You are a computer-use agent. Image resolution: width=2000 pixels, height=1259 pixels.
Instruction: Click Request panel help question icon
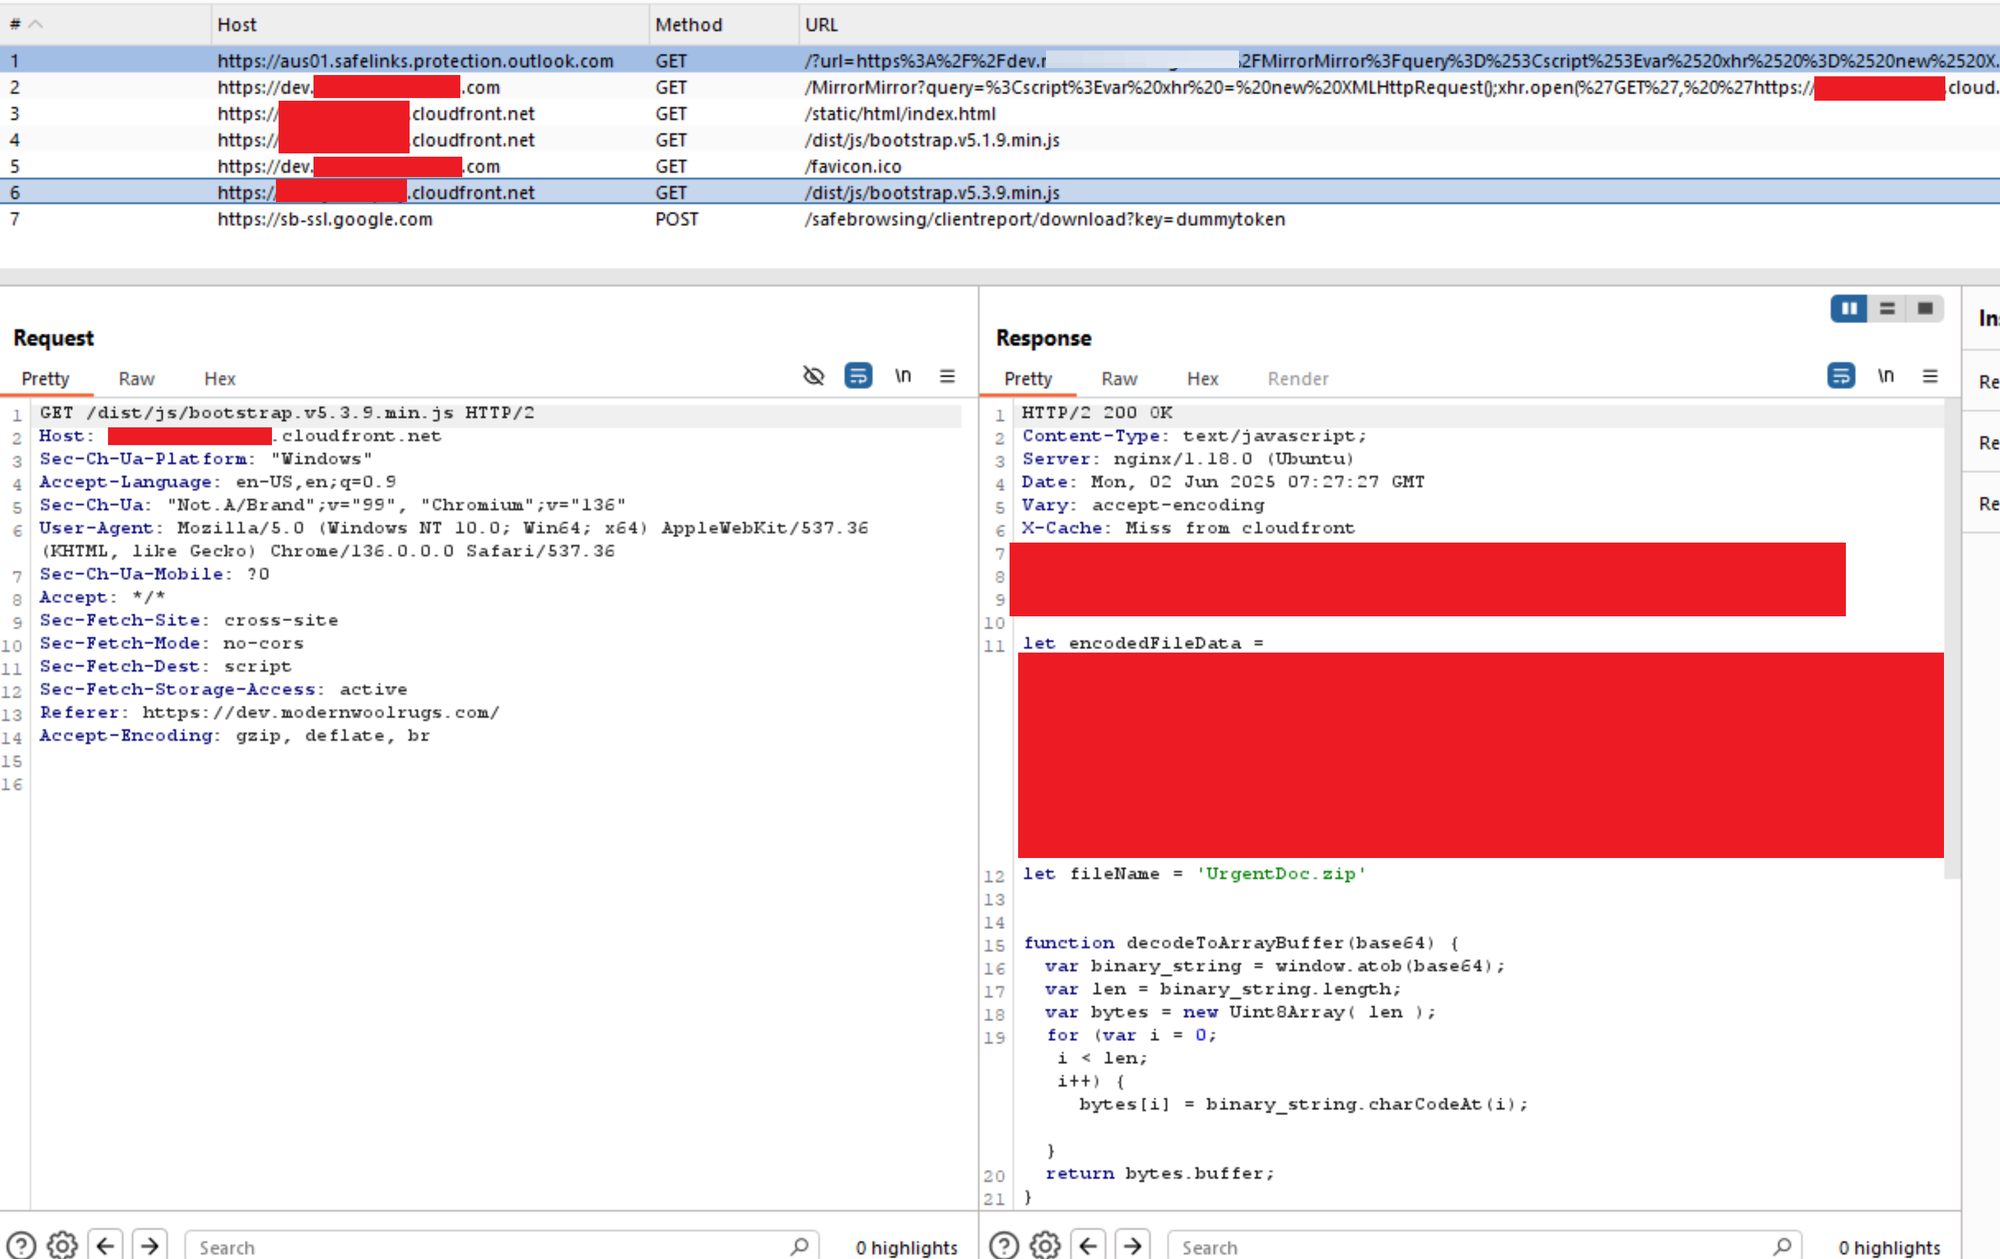(21, 1245)
